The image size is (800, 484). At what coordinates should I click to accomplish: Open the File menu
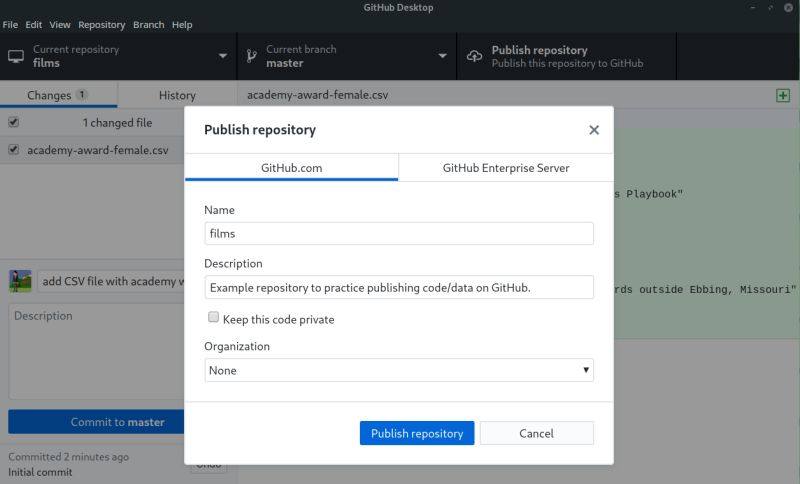10,25
